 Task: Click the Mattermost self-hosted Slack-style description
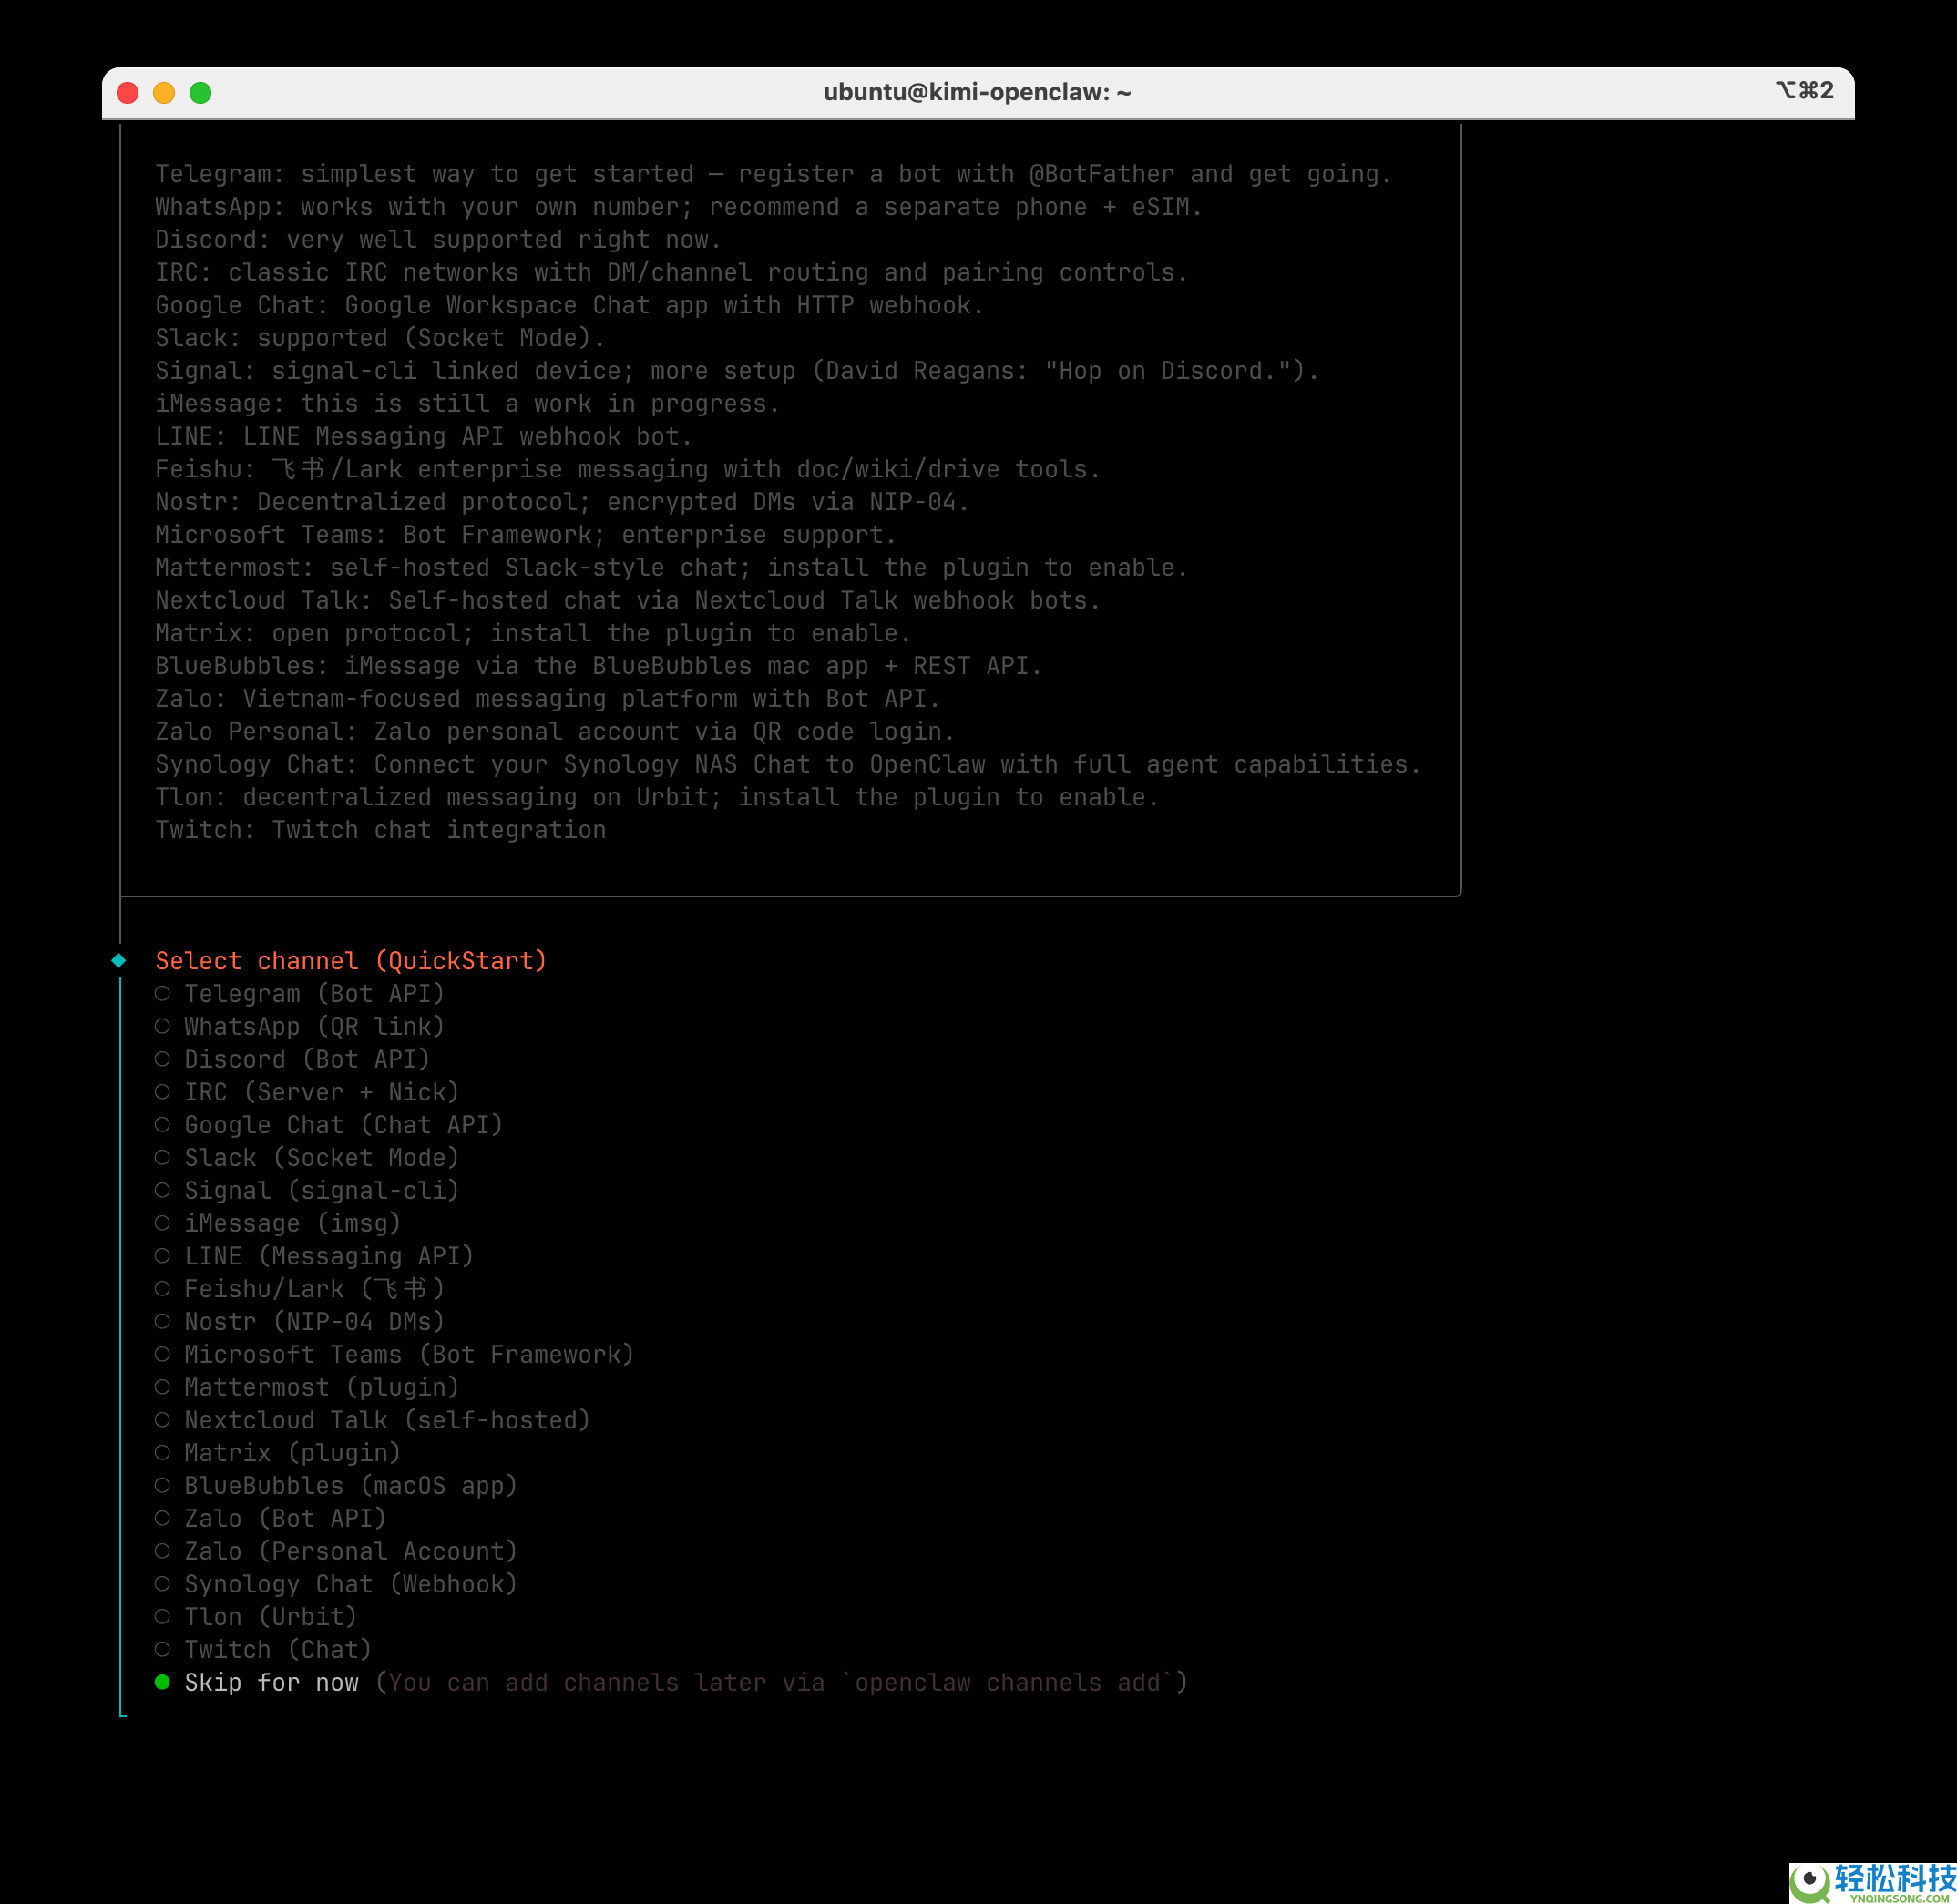pyautogui.click(x=671, y=568)
